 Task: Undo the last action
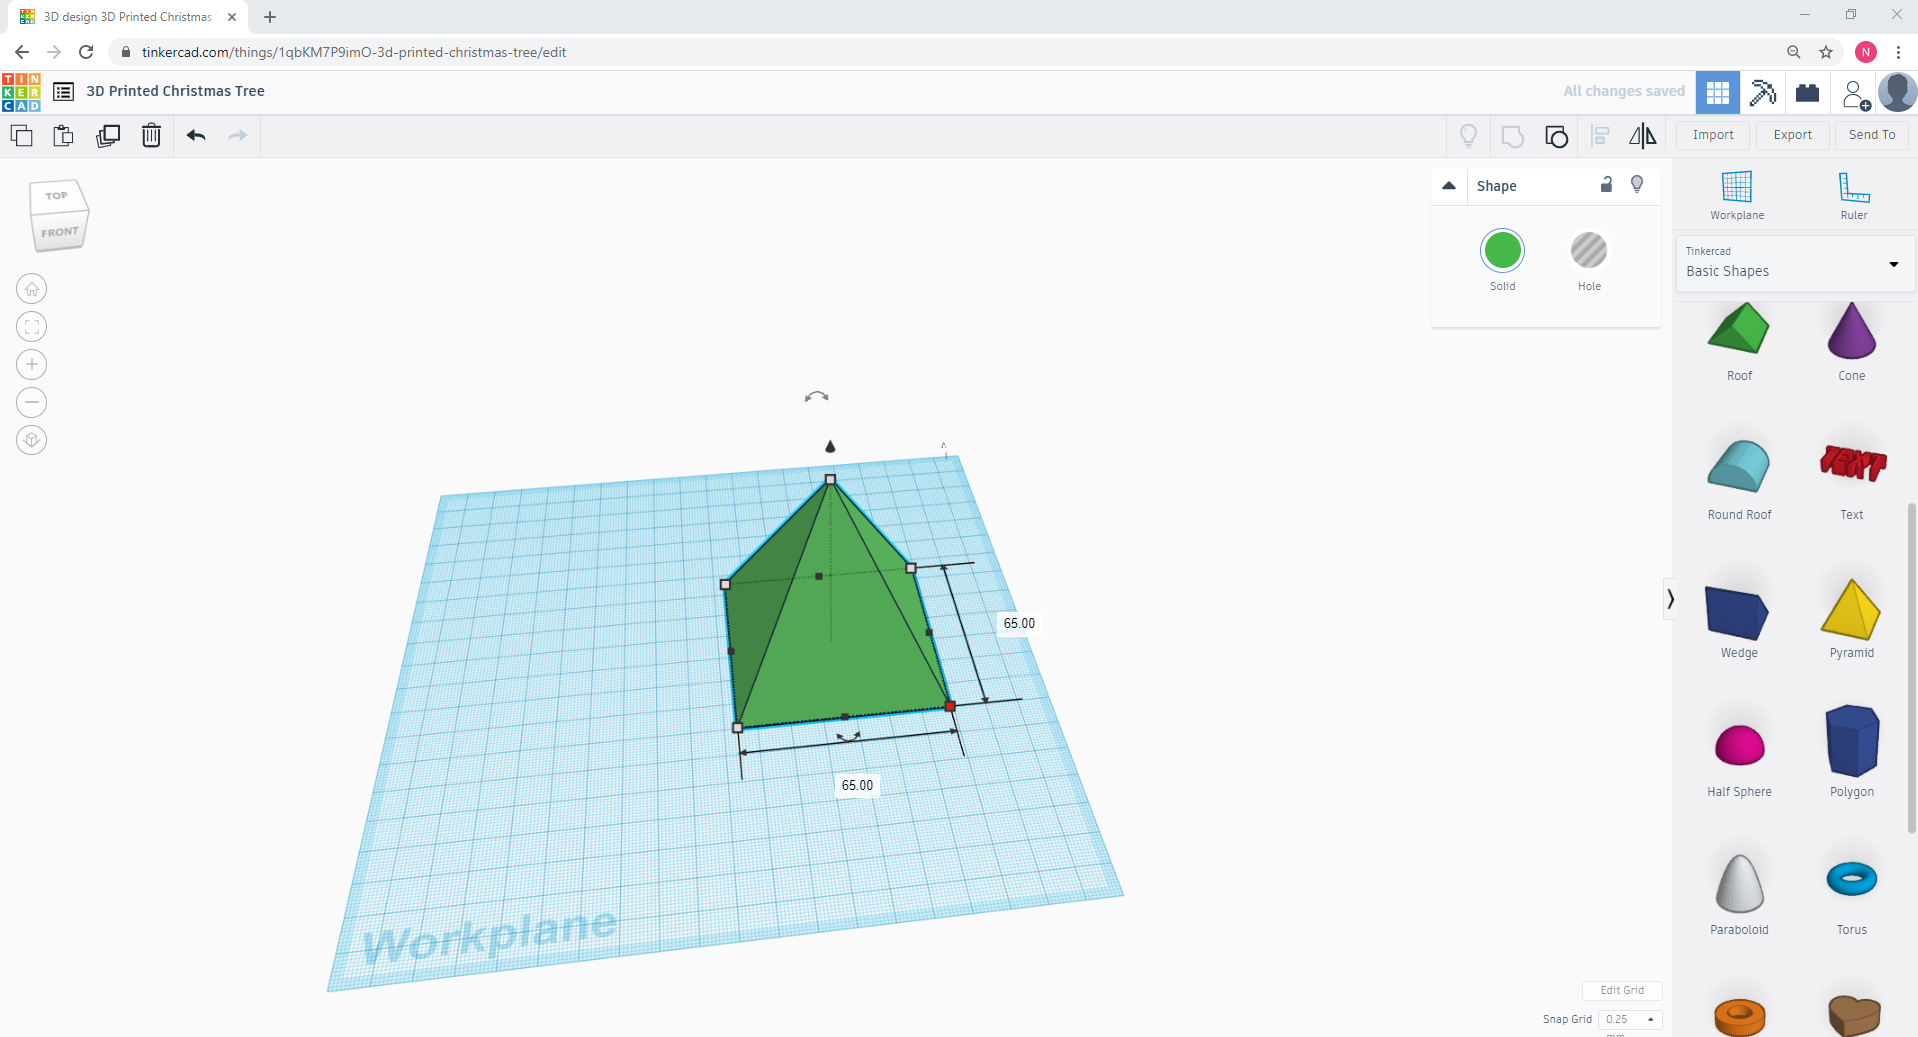196,136
